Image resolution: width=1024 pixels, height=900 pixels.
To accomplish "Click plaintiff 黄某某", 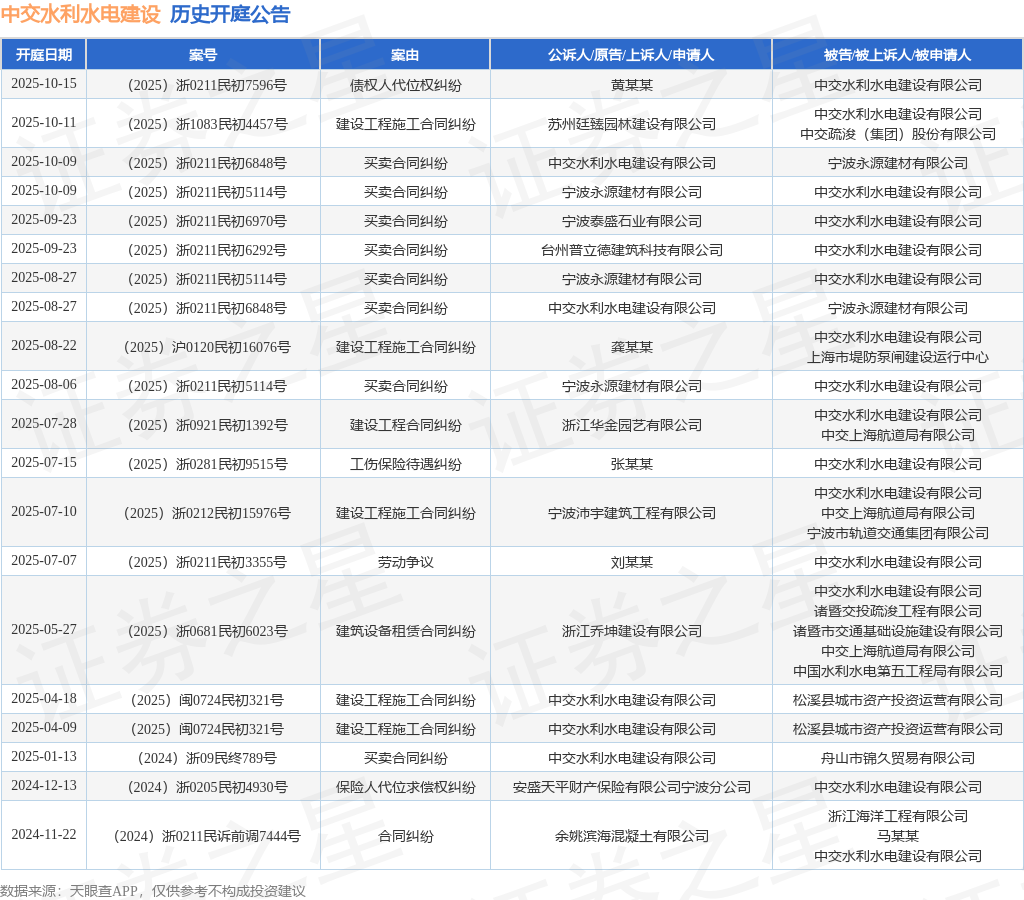I will [x=632, y=85].
